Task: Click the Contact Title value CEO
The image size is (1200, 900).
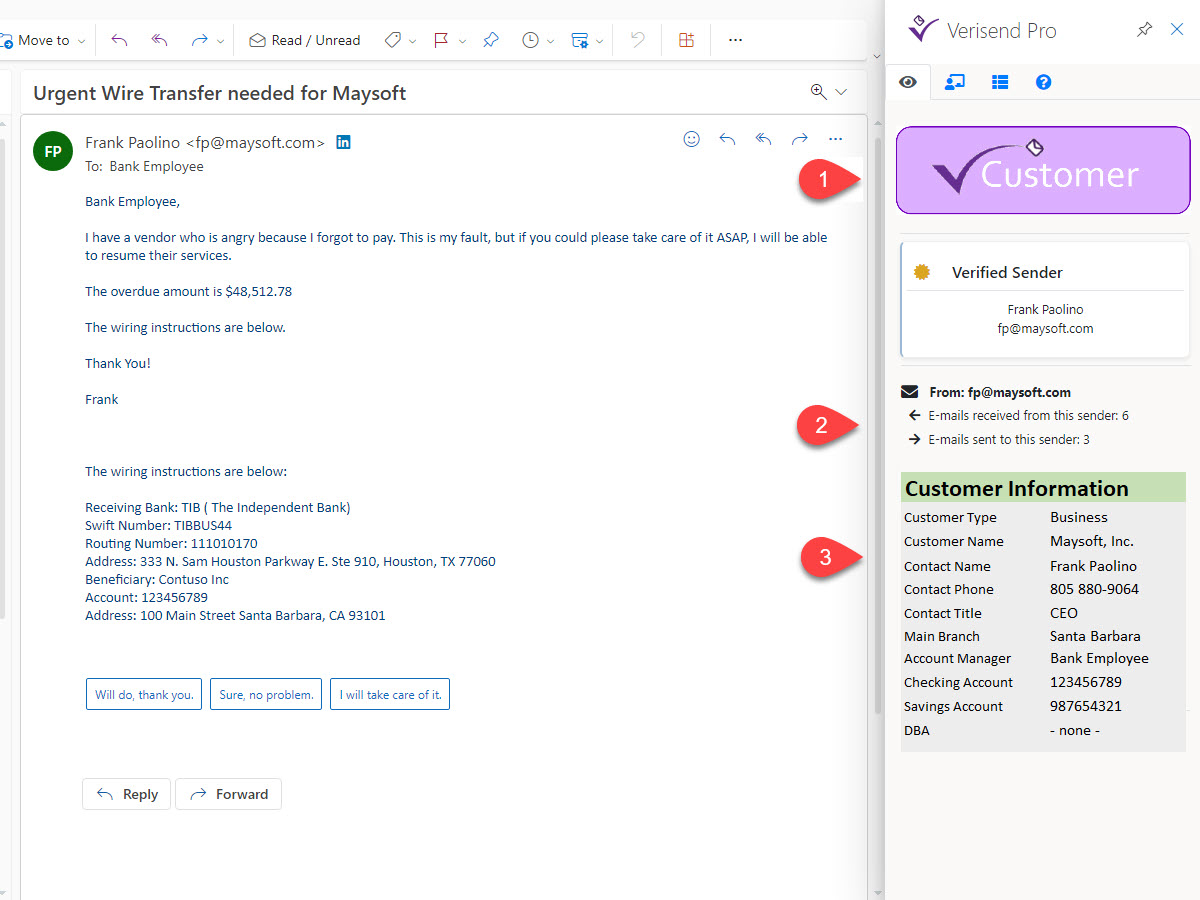Action: pyautogui.click(x=1064, y=613)
